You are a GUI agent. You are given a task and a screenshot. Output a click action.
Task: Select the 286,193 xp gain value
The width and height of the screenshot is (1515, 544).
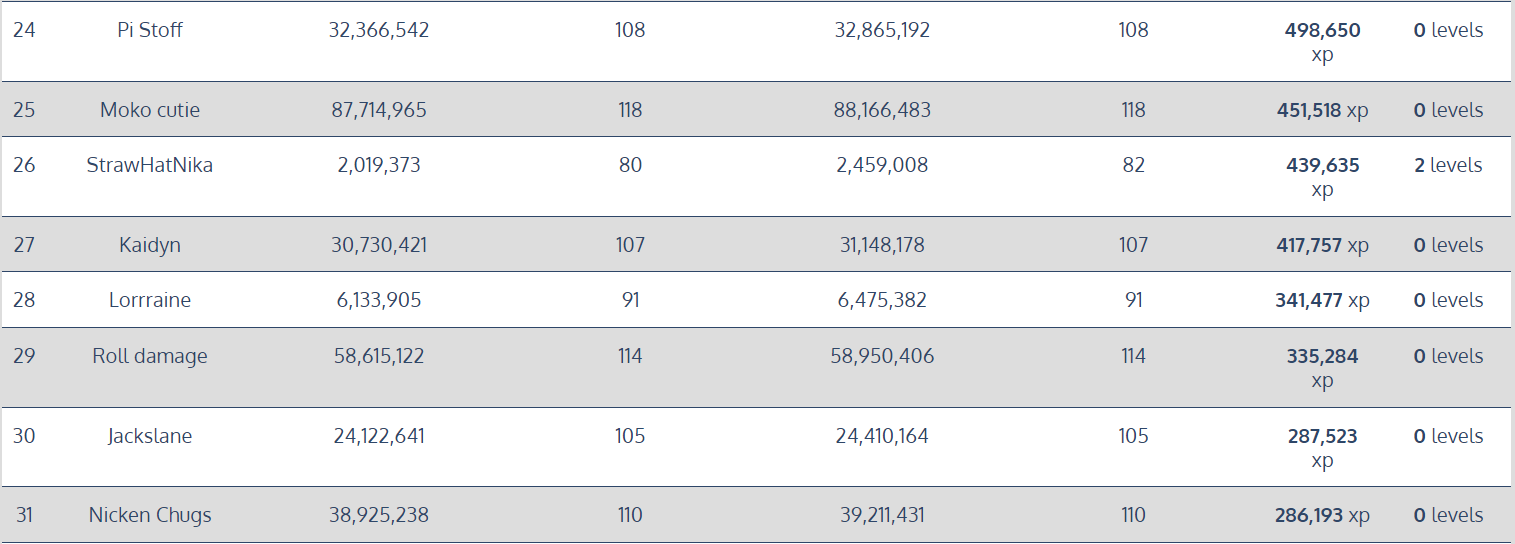click(x=1322, y=515)
